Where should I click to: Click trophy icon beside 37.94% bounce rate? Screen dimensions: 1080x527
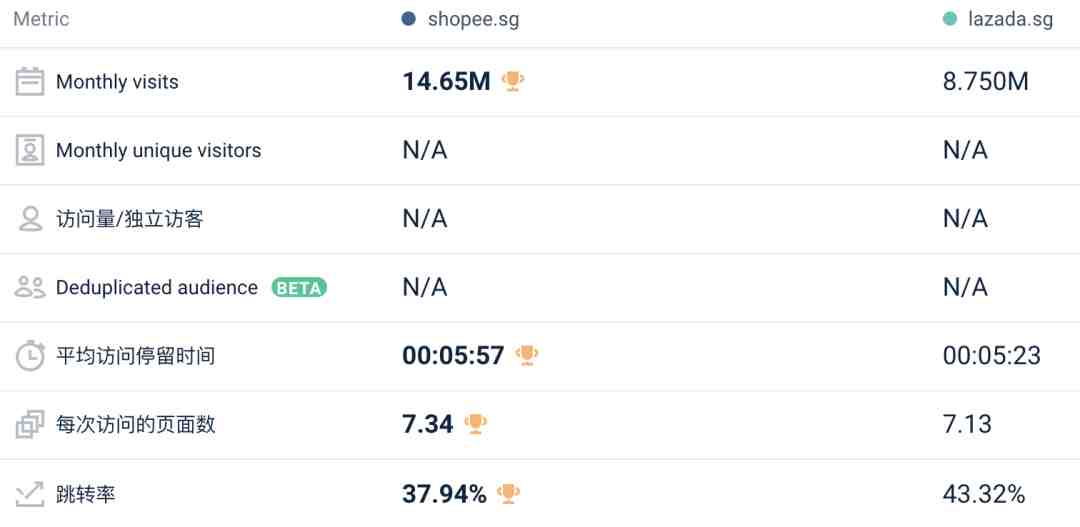(x=509, y=493)
